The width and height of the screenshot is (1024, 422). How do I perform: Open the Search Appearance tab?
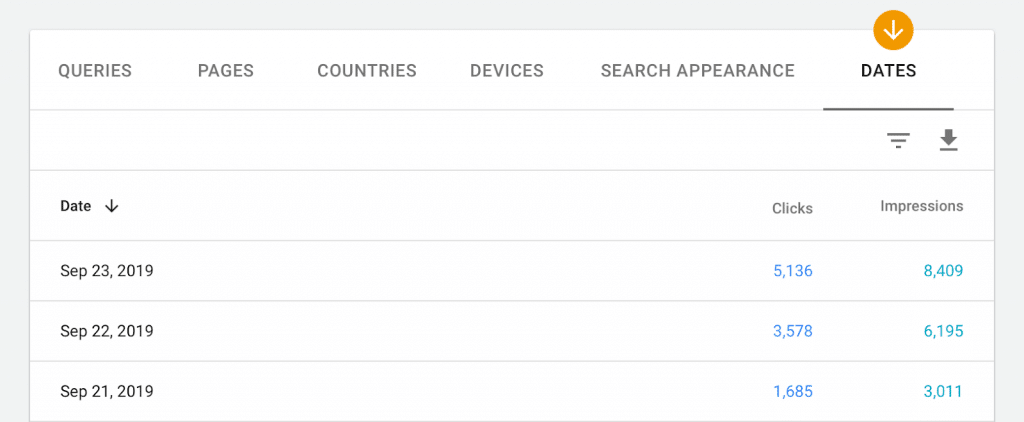(698, 71)
